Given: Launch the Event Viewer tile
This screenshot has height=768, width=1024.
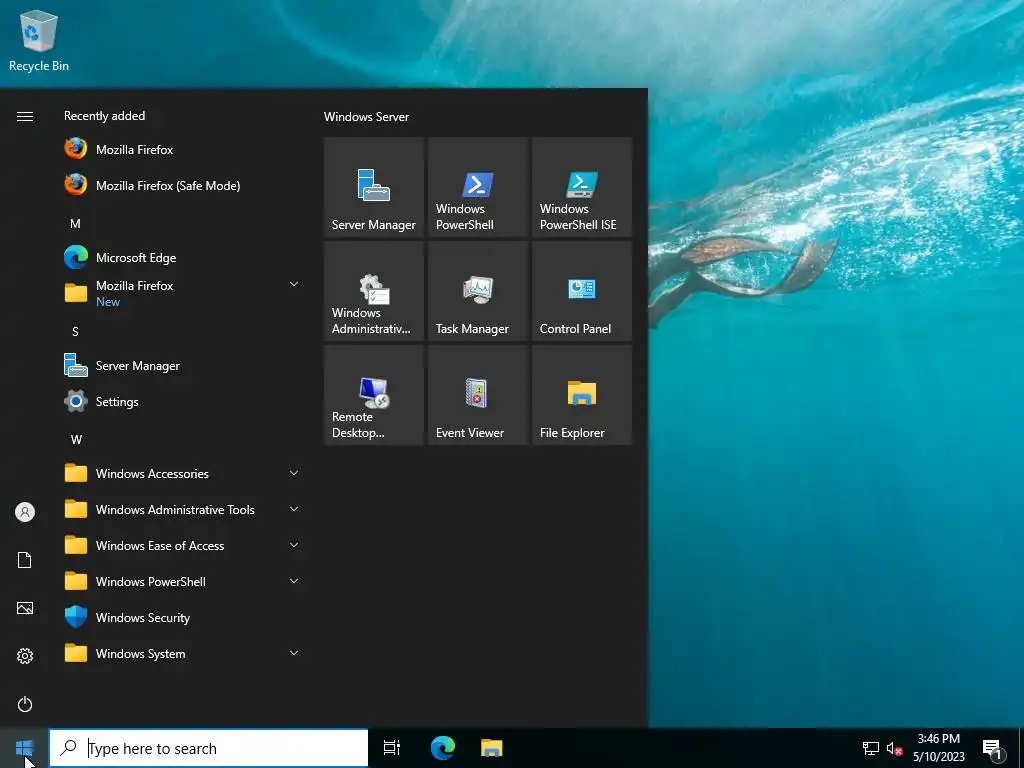Looking at the screenshot, I should point(477,395).
